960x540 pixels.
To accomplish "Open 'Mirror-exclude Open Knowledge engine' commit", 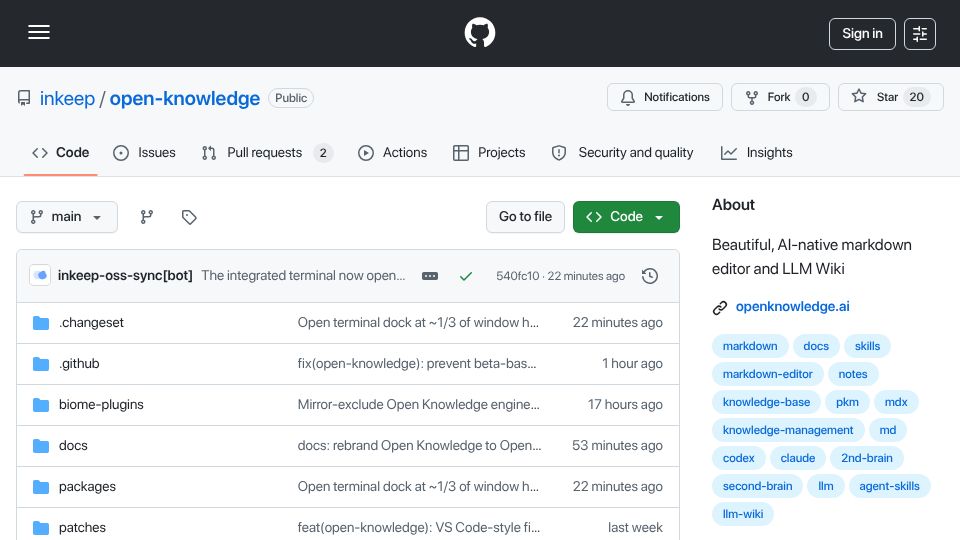I will tap(419, 405).
